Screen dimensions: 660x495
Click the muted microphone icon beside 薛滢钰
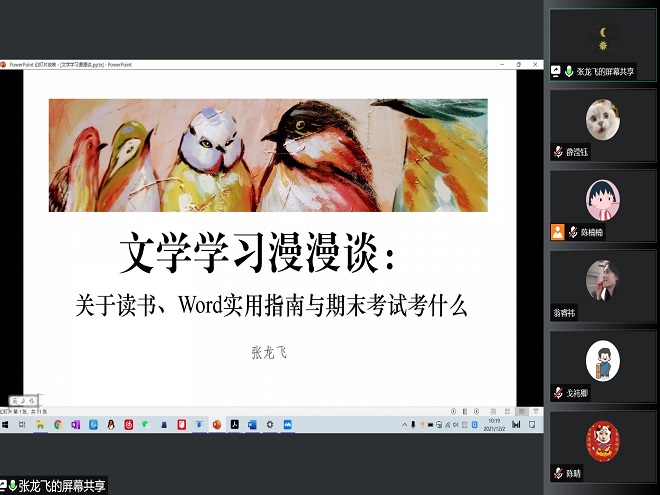557,152
